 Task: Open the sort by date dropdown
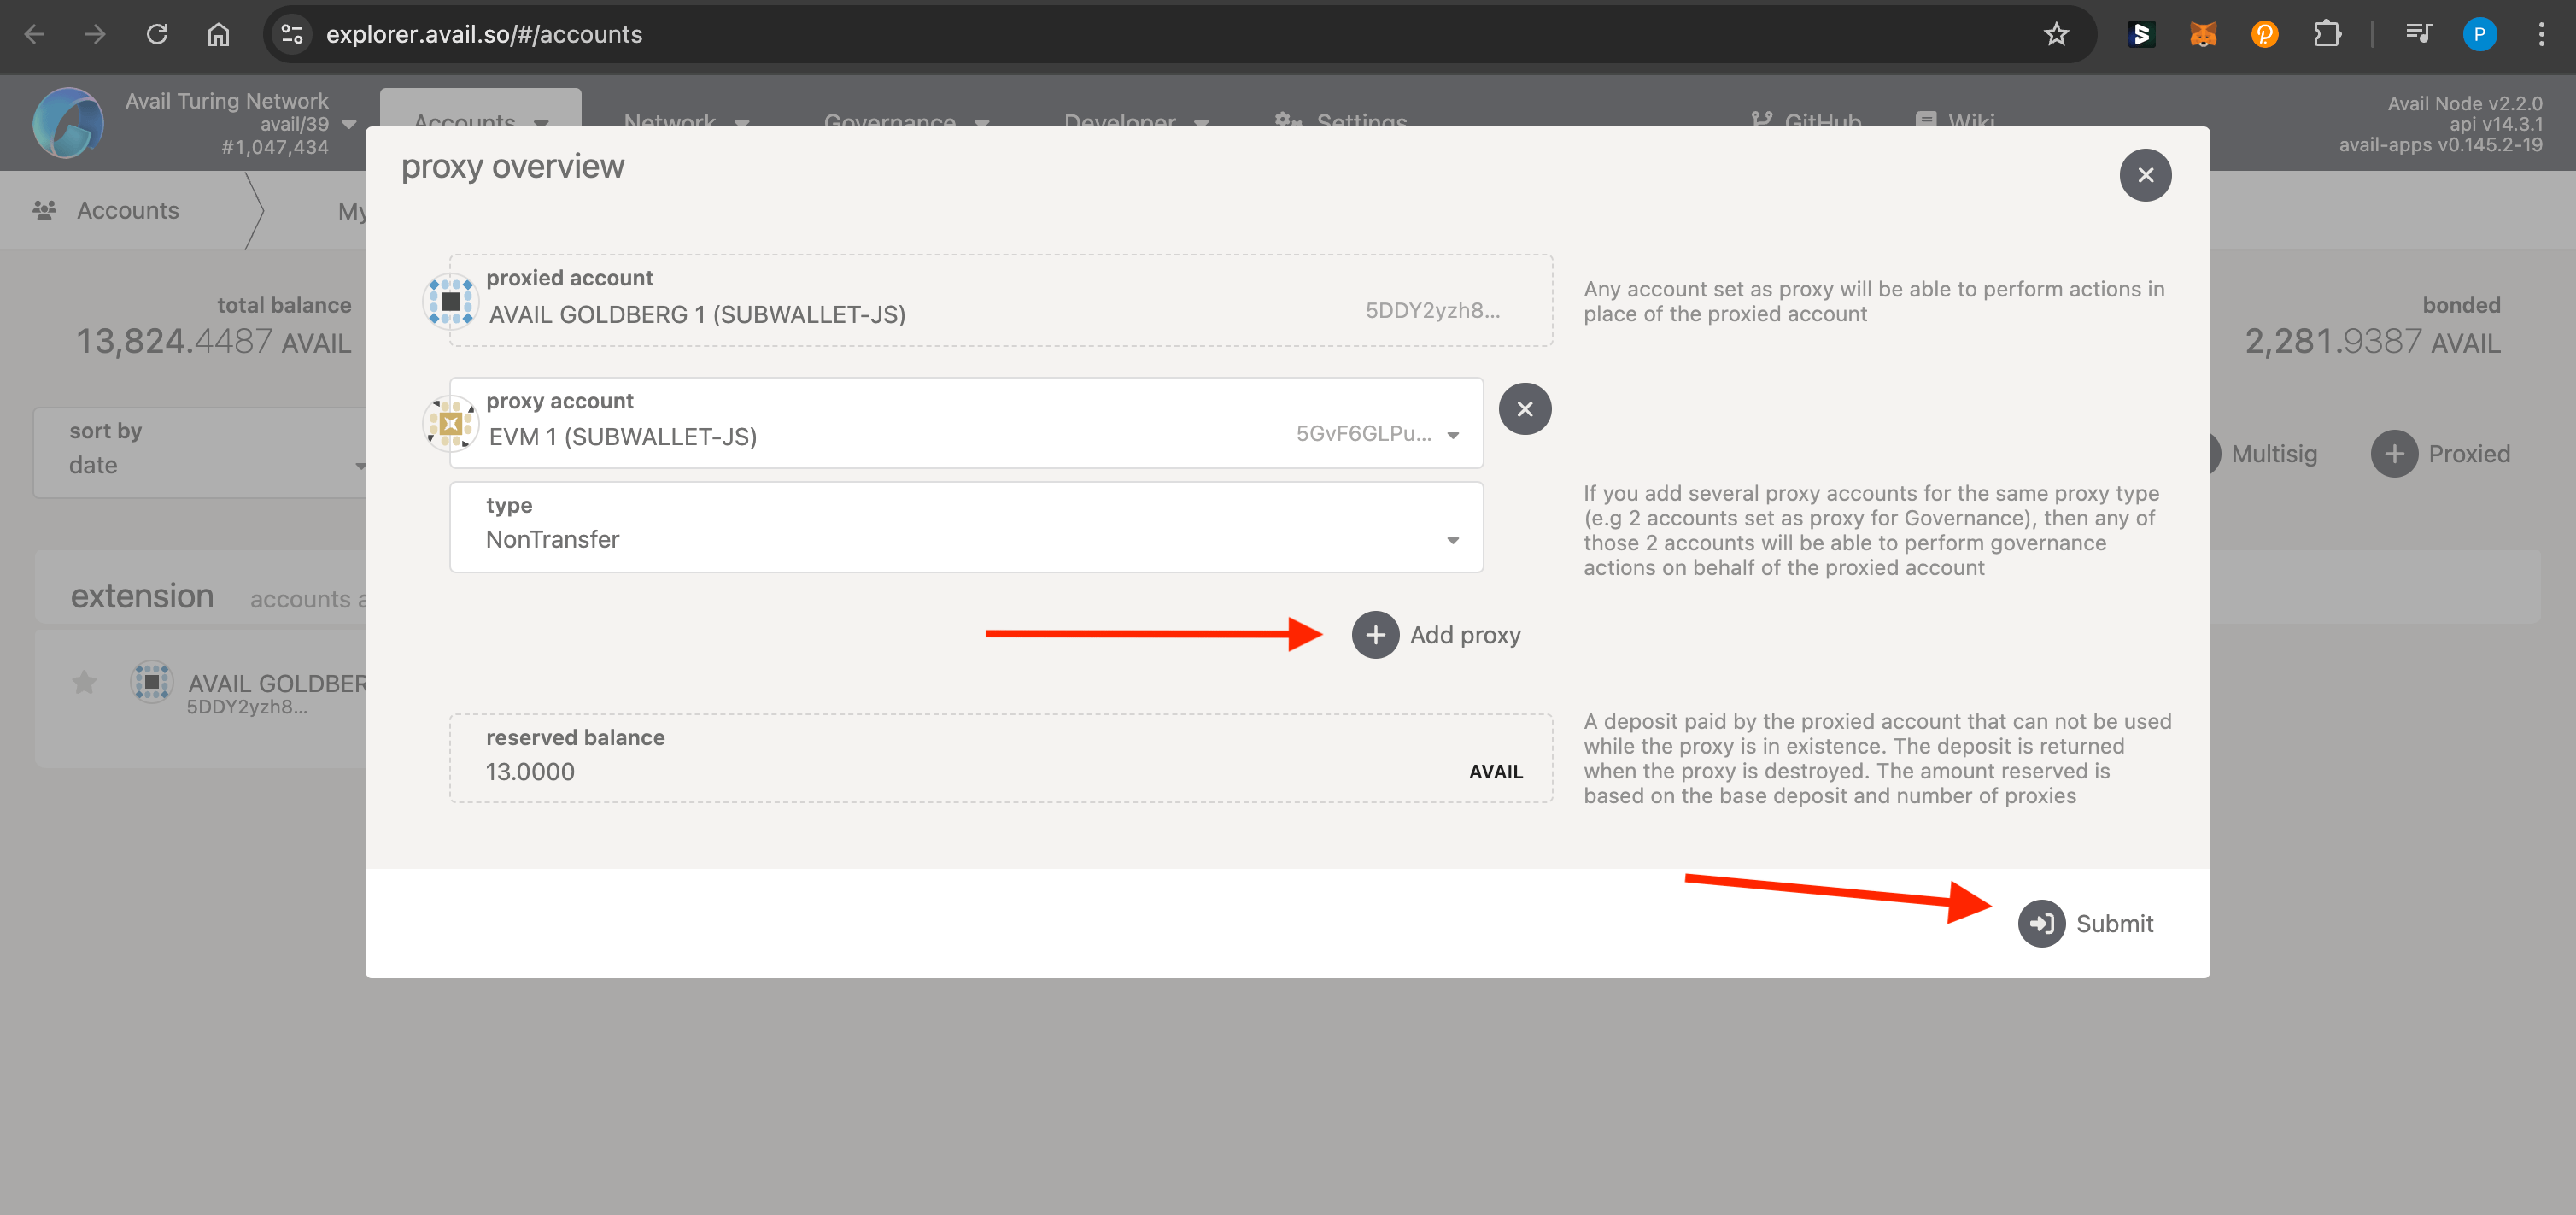[362, 465]
